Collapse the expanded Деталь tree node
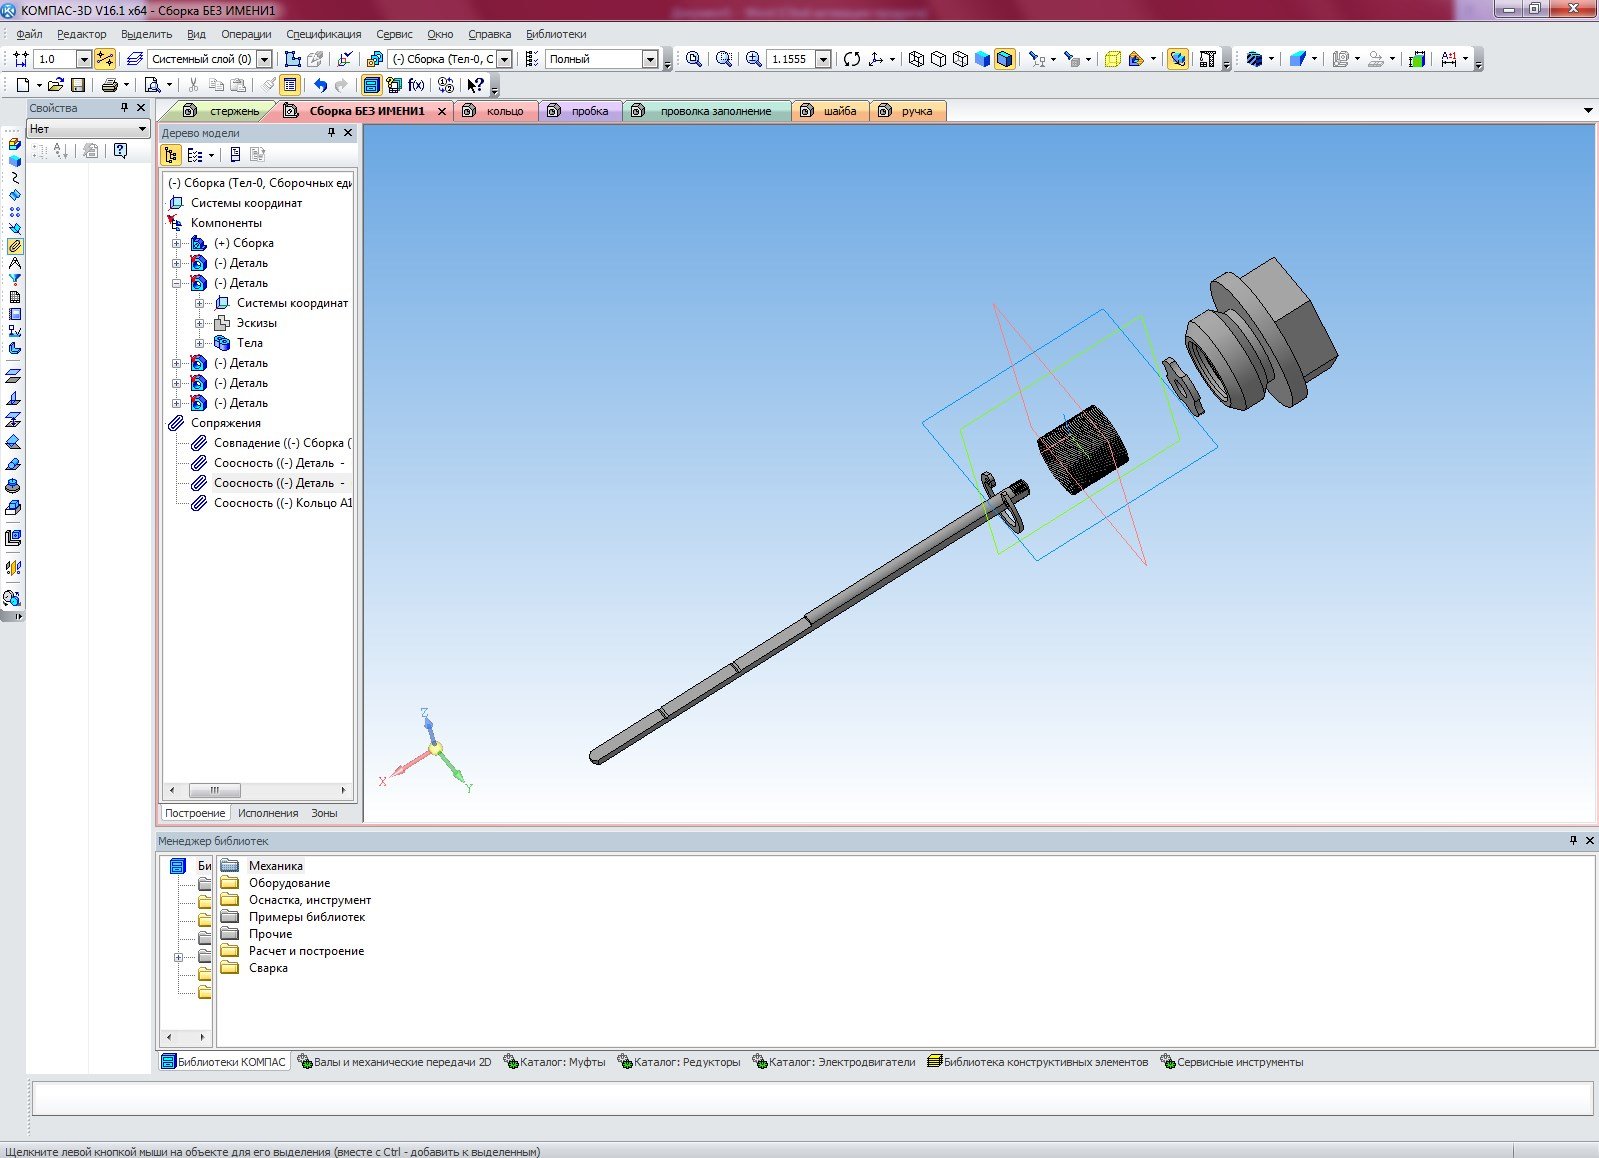 point(177,283)
